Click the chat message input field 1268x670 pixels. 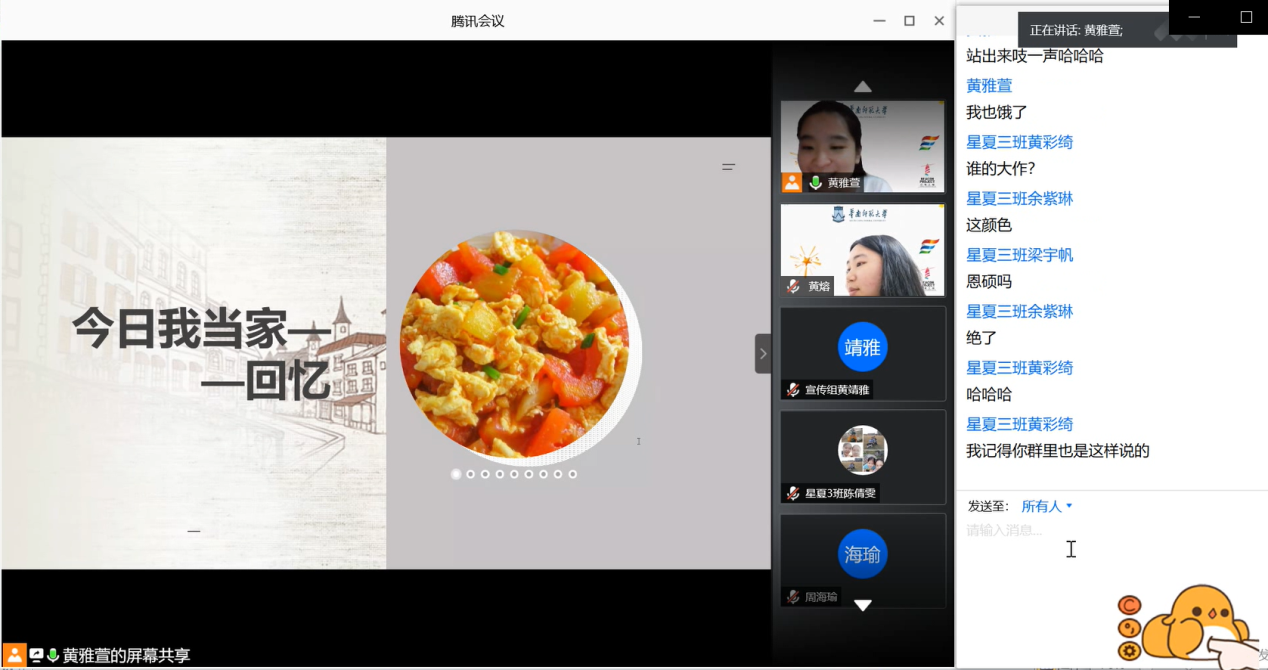tap(1110, 530)
